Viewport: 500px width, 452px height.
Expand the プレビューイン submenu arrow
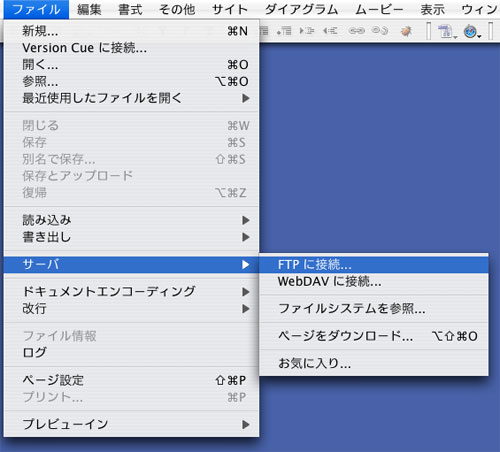[x=246, y=424]
